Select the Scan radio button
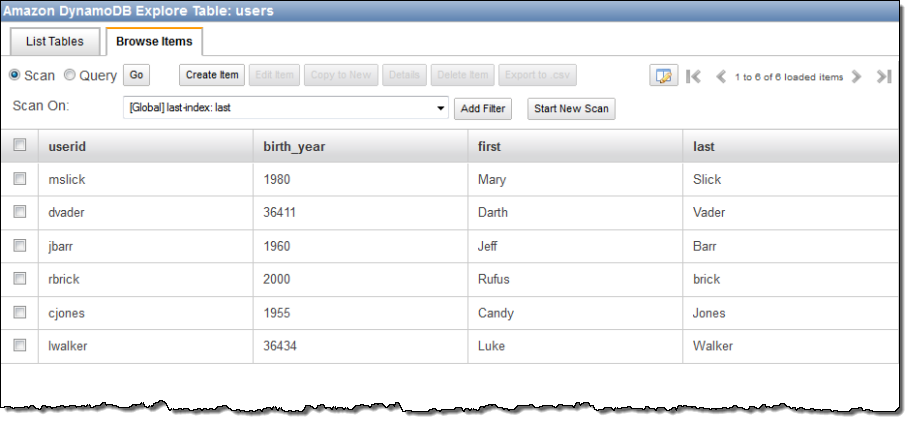Image resolution: width=910 pixels, height=422 pixels. pyautogui.click(x=15, y=75)
